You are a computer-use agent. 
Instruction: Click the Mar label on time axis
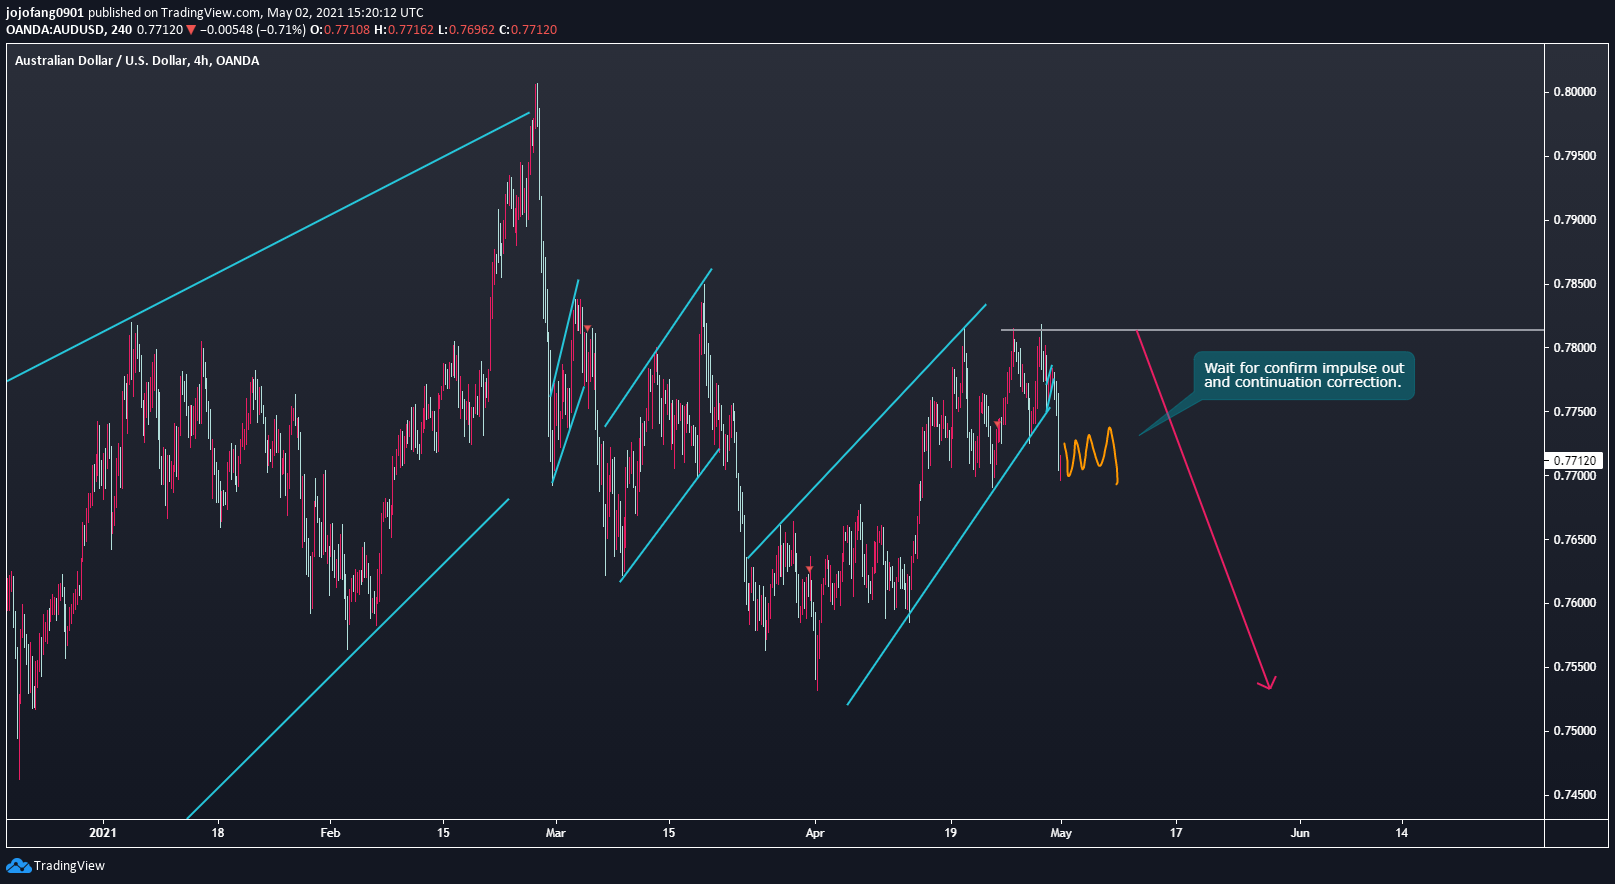(556, 833)
